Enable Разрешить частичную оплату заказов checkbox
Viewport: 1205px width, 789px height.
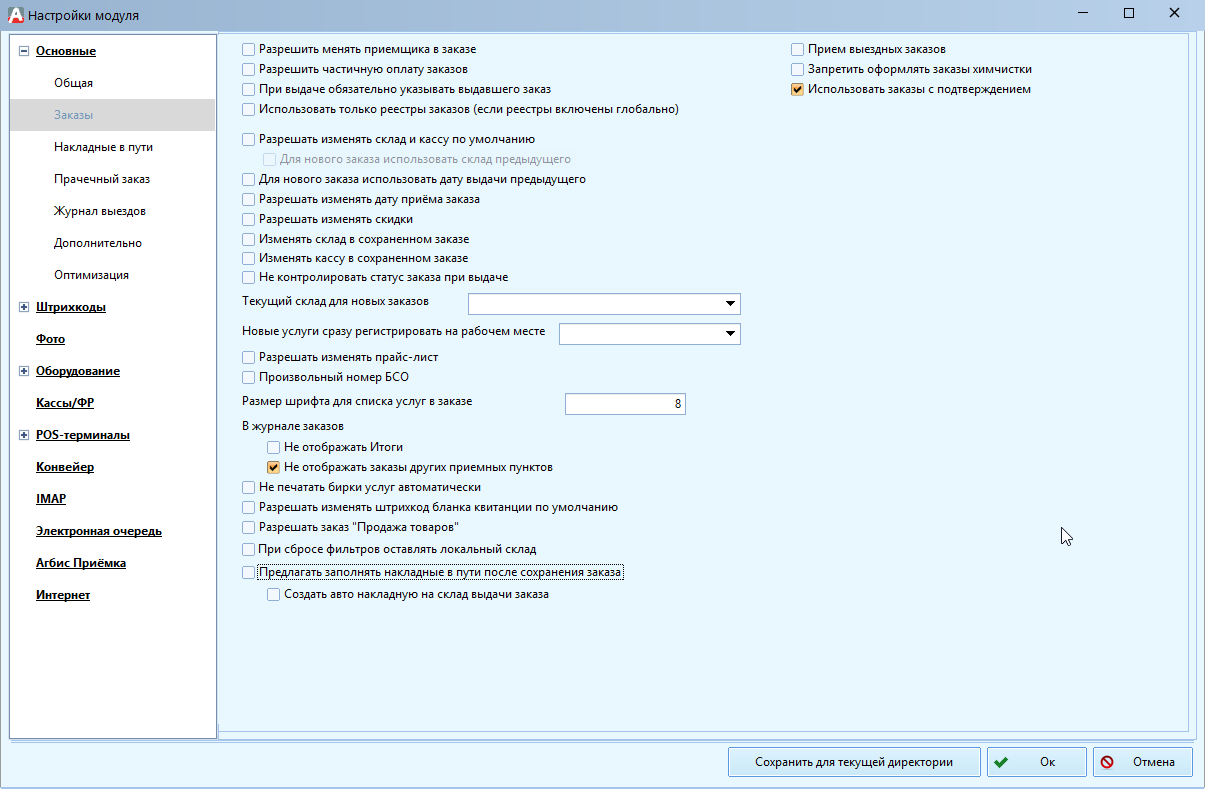point(249,69)
